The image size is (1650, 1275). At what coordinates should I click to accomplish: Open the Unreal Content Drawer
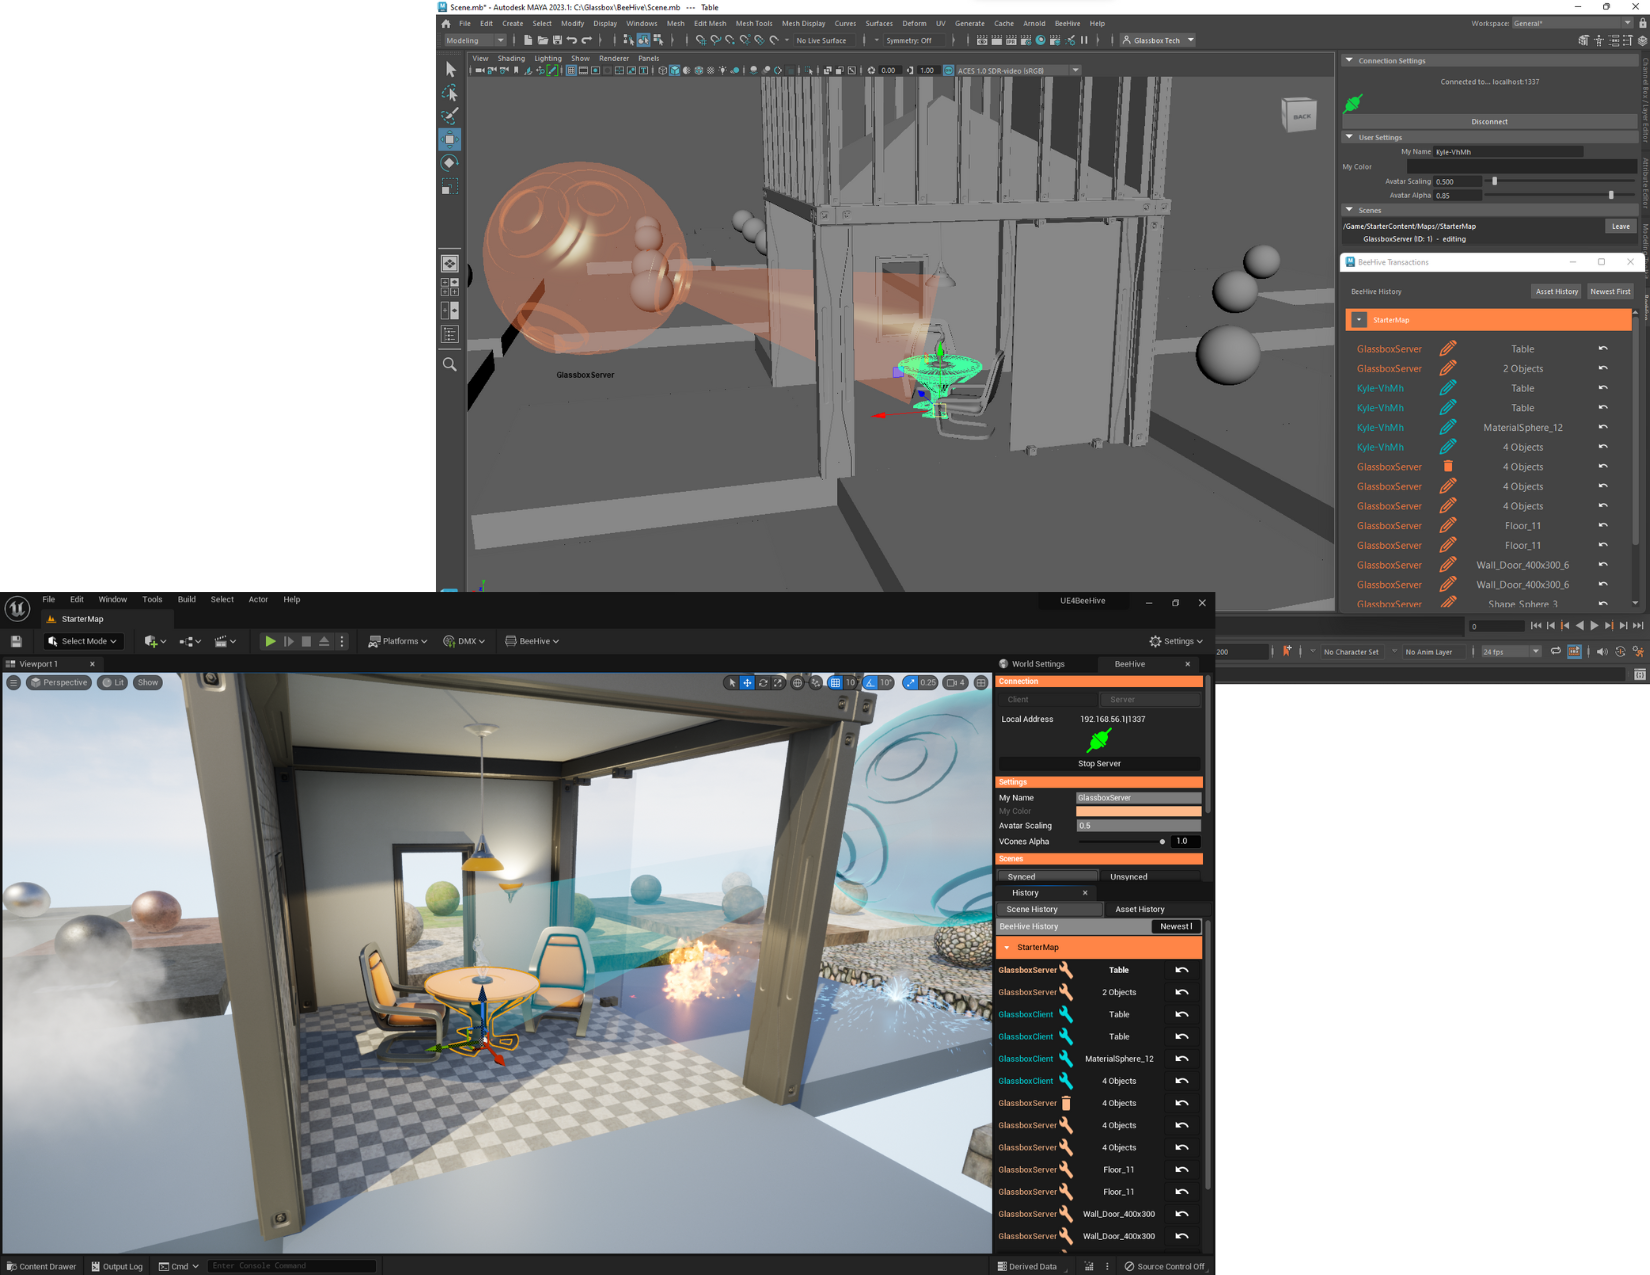tap(42, 1266)
